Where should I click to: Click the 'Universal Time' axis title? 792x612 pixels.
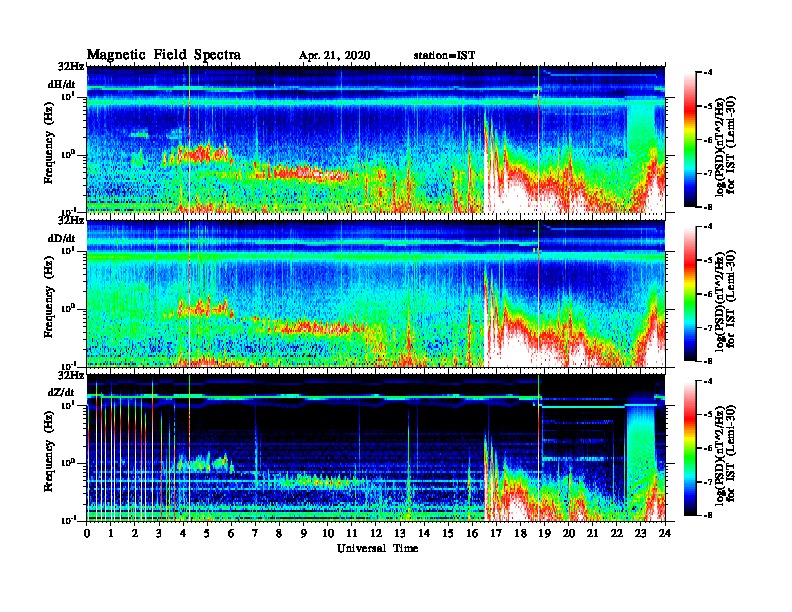click(x=377, y=548)
